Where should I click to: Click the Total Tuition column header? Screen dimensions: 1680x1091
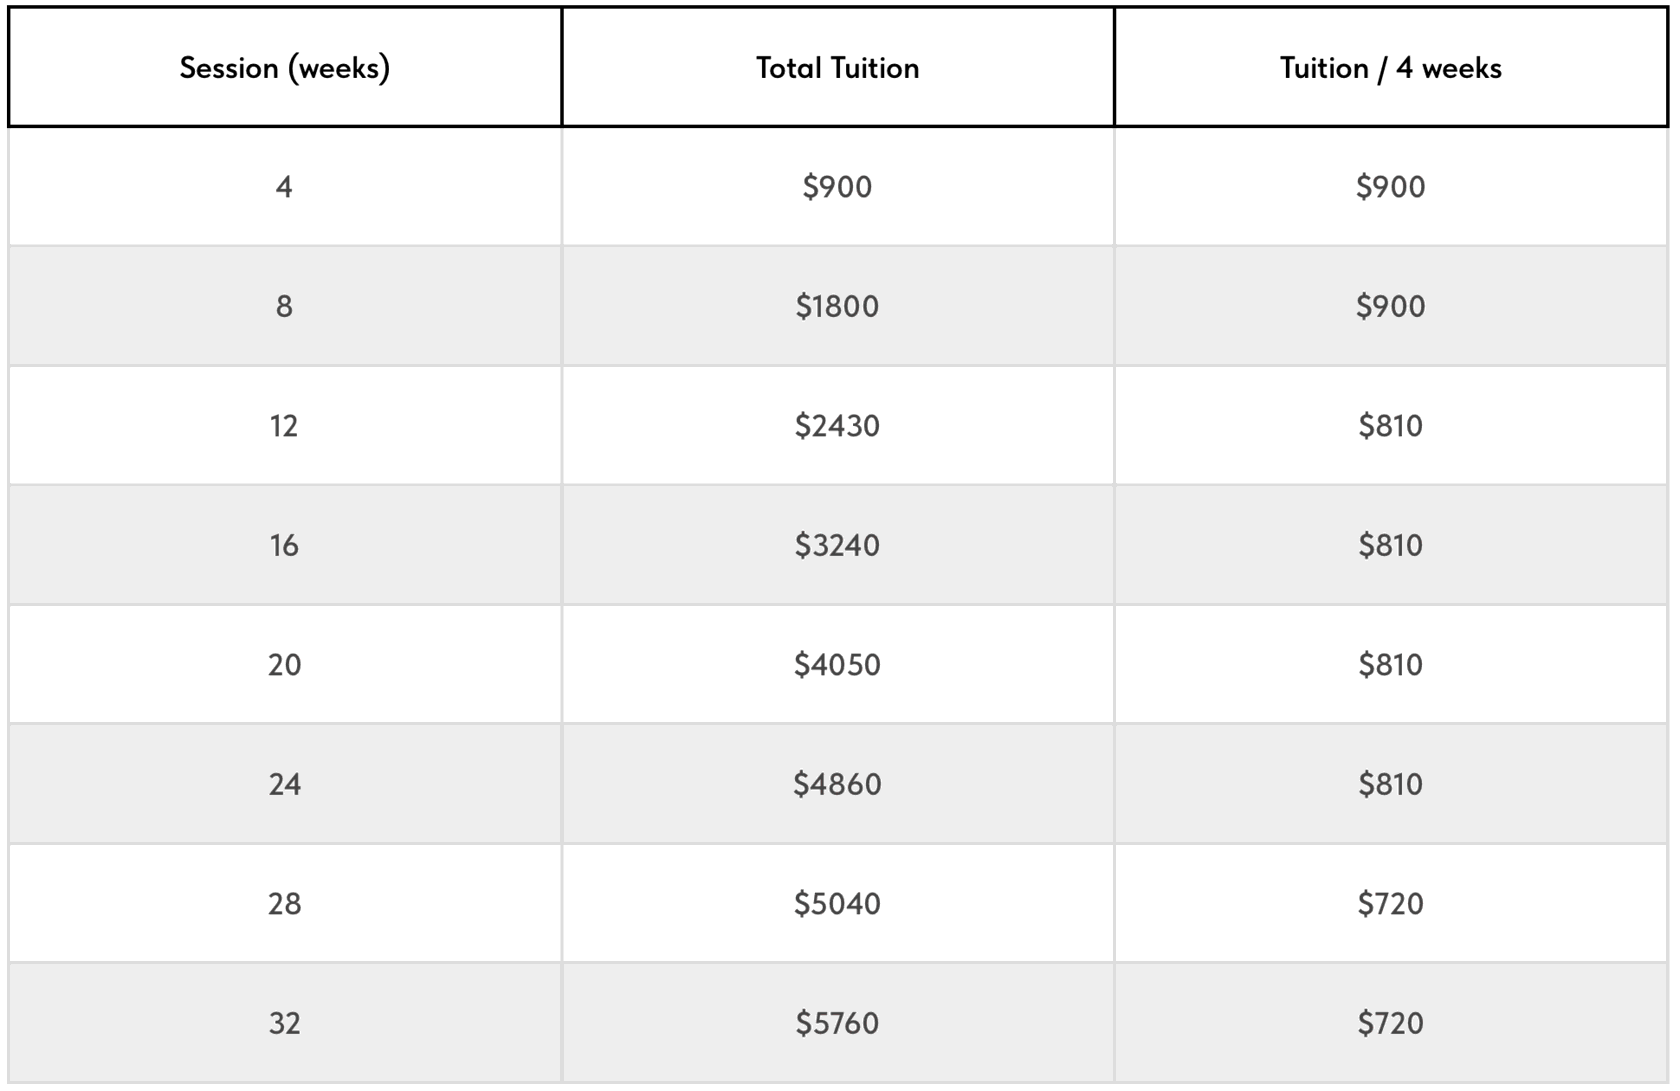837,68
